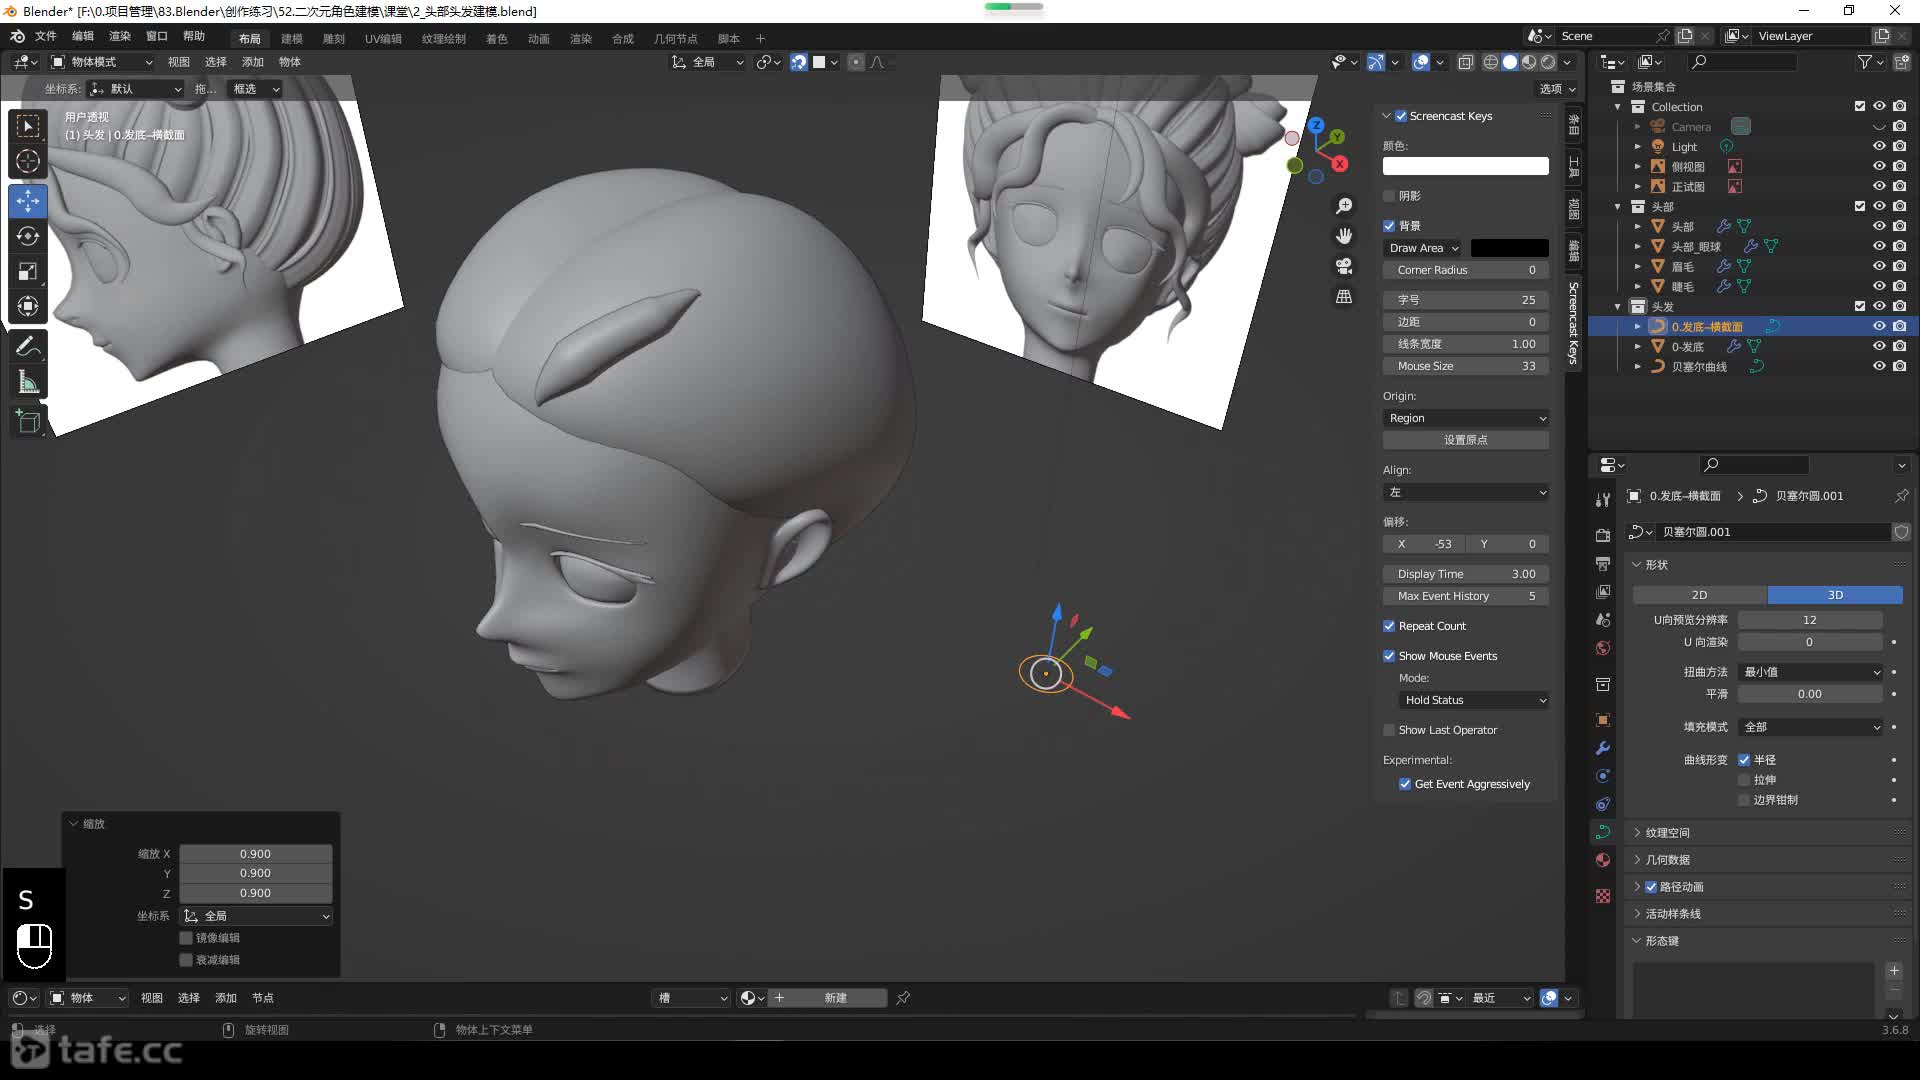This screenshot has height=1080, width=1920.
Task: Click the white 颜色 swatch
Action: 1466,166
